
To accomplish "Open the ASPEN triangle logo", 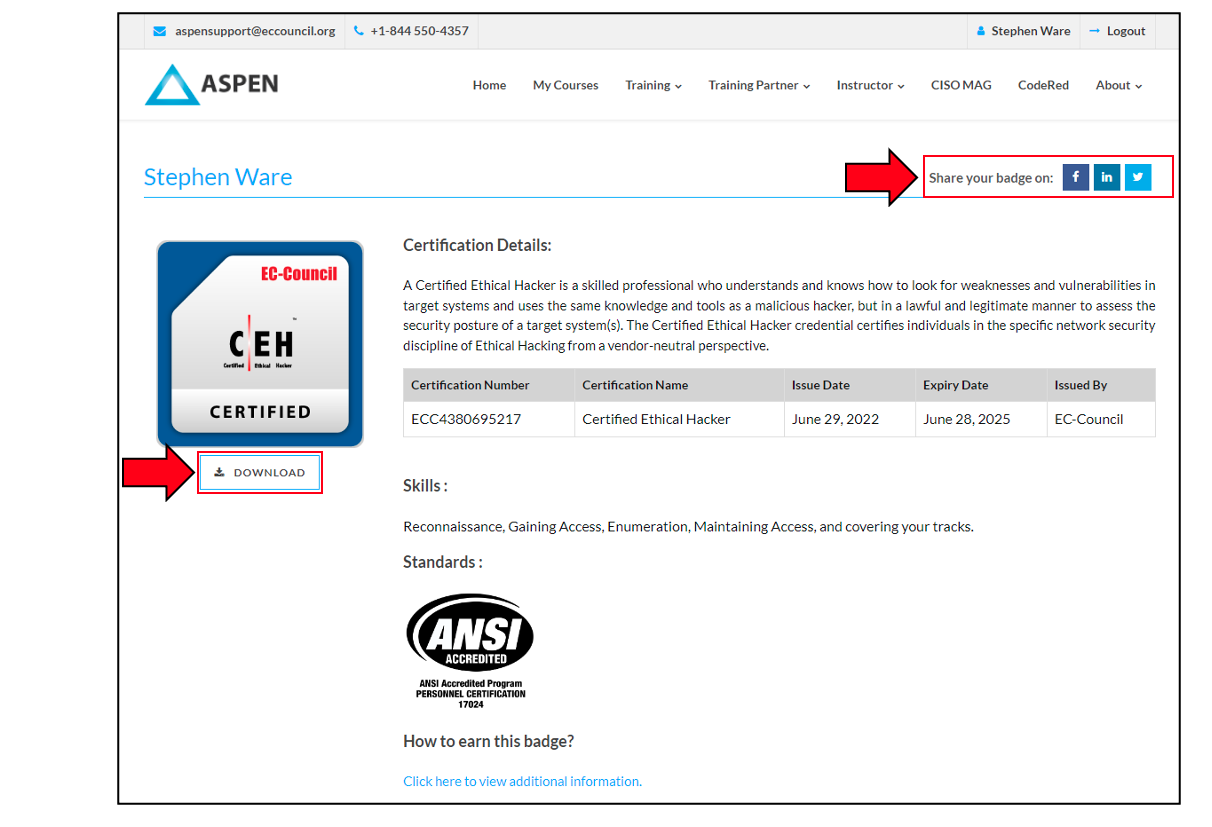I will [174, 85].
